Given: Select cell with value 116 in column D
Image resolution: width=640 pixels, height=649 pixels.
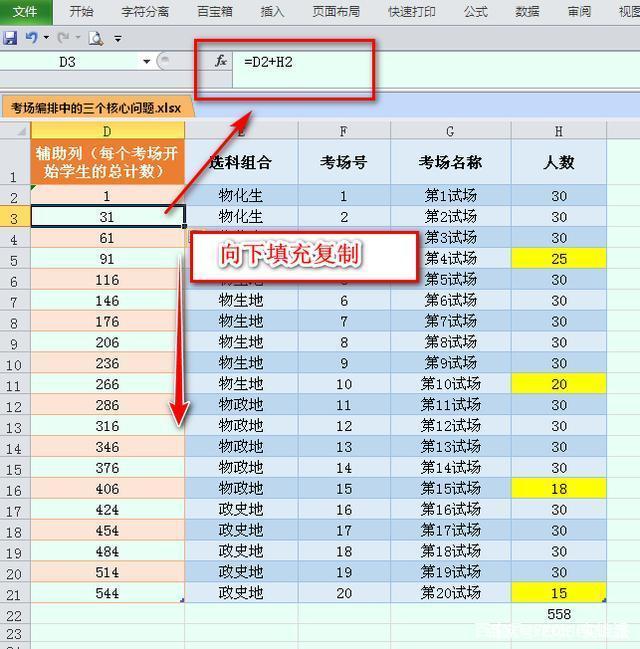Looking at the screenshot, I should click(x=108, y=280).
